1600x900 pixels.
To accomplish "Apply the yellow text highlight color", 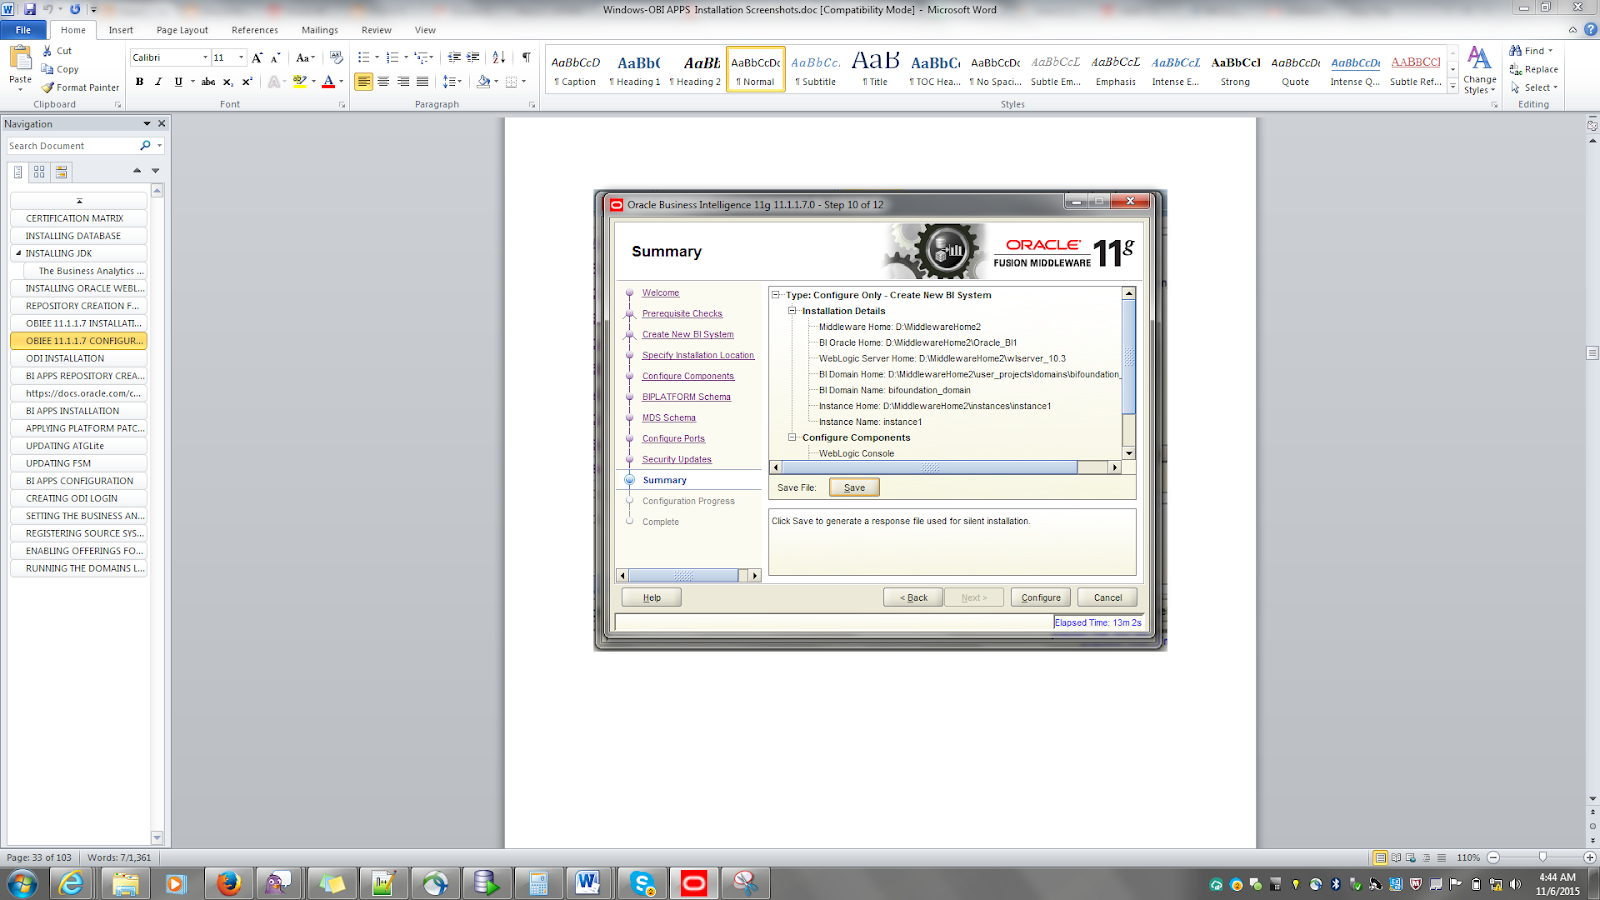I will point(299,82).
